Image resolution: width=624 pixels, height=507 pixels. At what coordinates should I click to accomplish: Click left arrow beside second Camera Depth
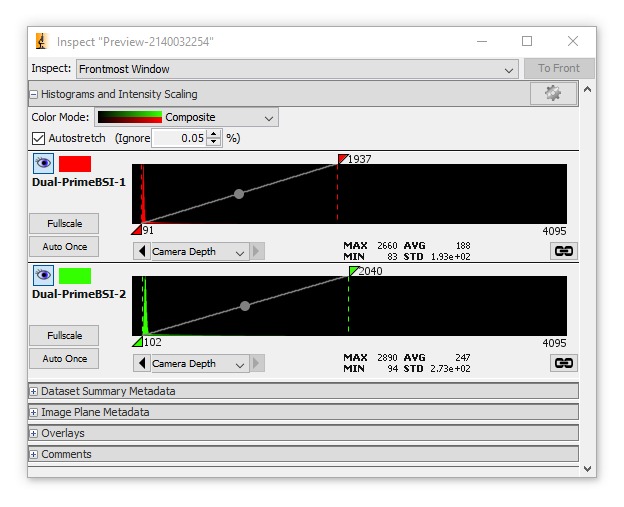pyautogui.click(x=142, y=363)
